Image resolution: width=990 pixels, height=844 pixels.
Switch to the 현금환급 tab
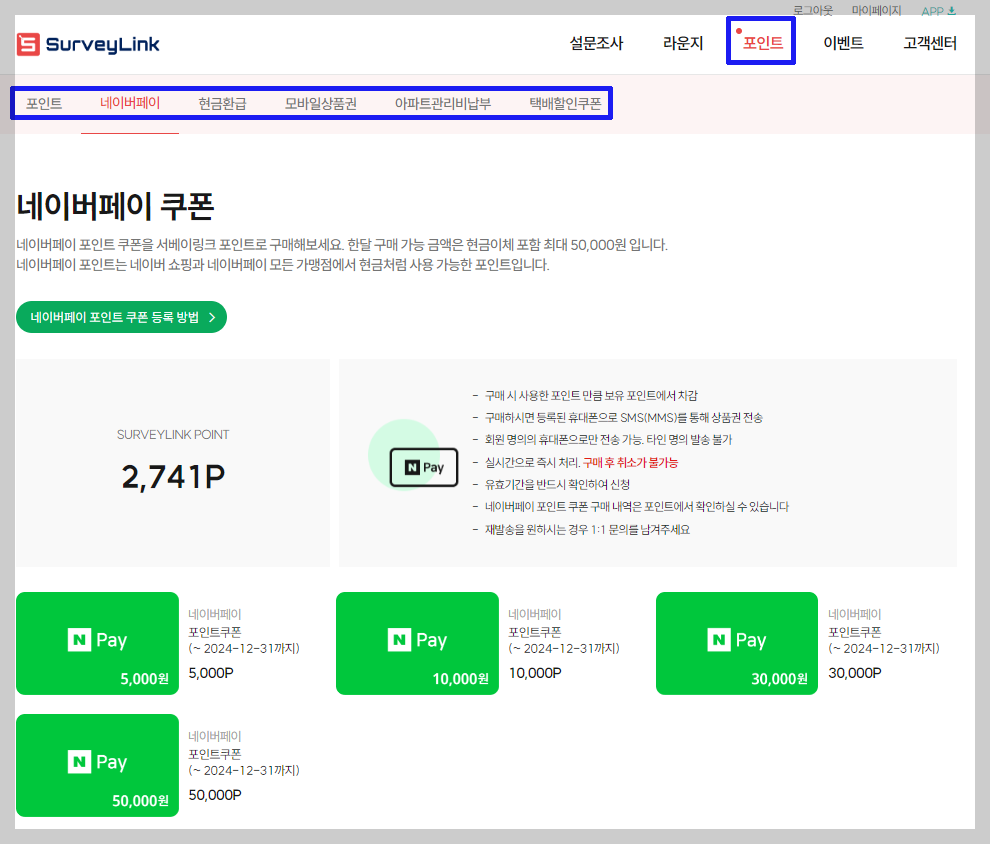click(x=222, y=103)
